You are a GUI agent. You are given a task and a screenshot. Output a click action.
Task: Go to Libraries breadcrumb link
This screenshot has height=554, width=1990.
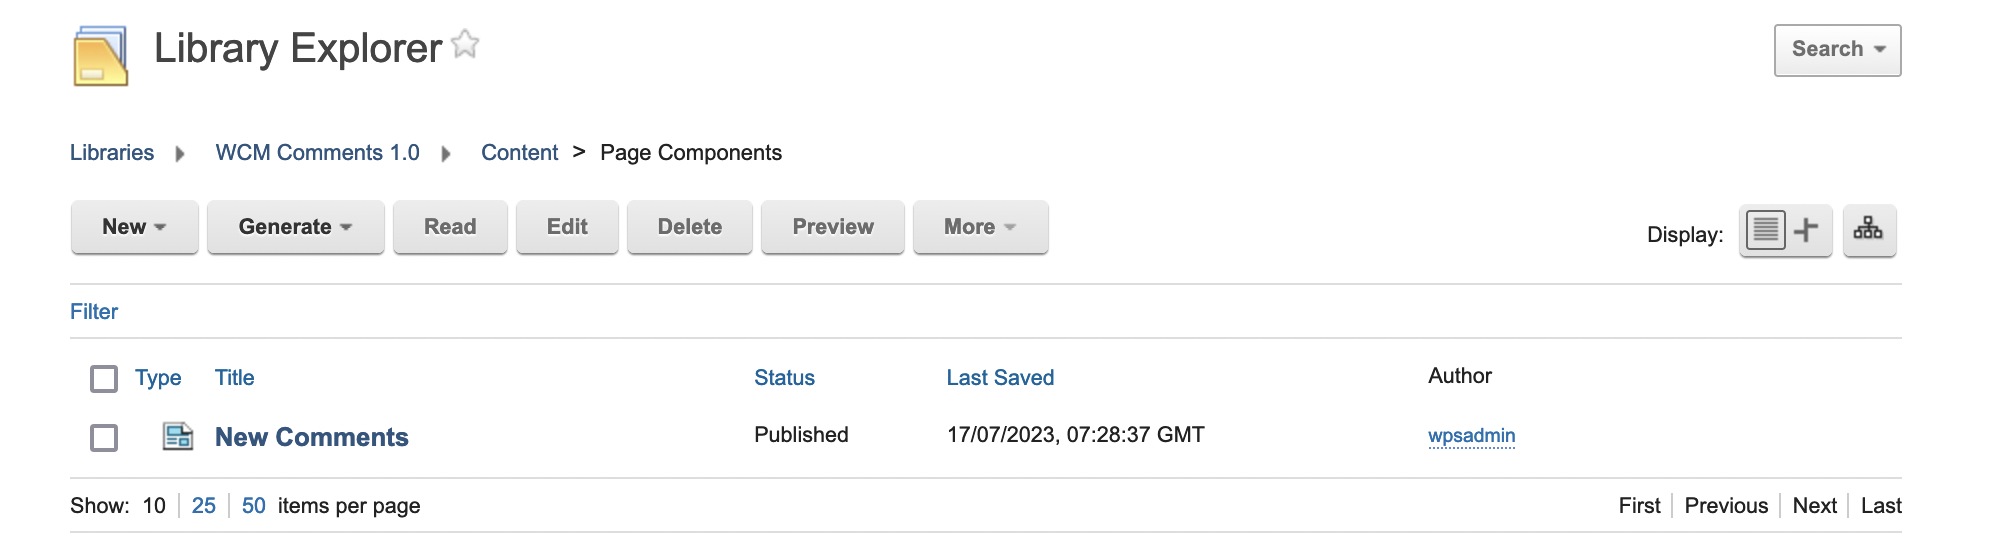tap(112, 153)
